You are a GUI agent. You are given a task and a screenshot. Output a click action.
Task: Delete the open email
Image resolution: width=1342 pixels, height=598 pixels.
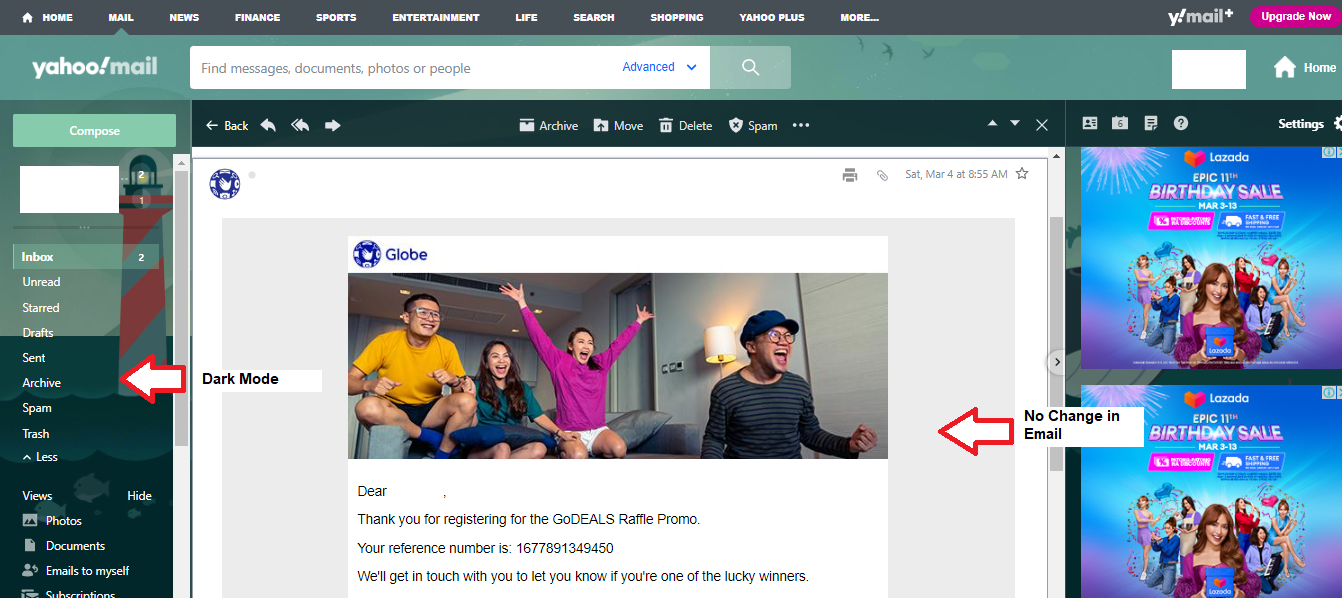[x=685, y=125]
